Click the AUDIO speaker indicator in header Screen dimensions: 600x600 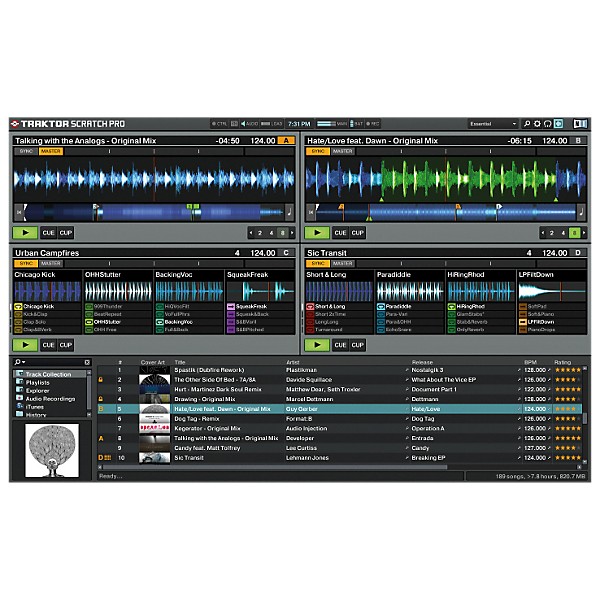click(x=249, y=124)
